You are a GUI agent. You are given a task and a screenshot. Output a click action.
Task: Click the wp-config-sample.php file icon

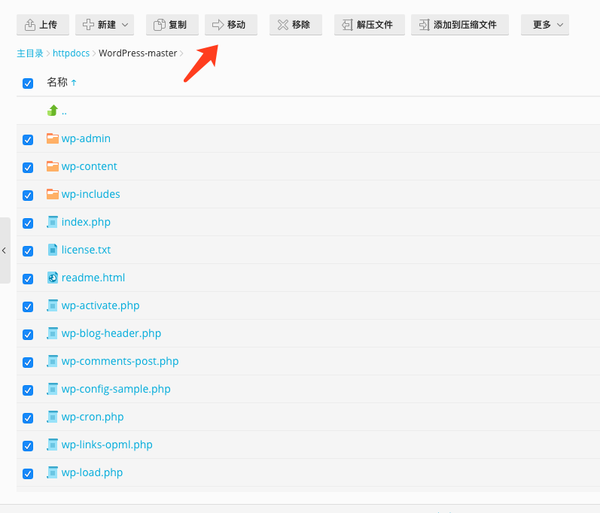[x=52, y=389]
